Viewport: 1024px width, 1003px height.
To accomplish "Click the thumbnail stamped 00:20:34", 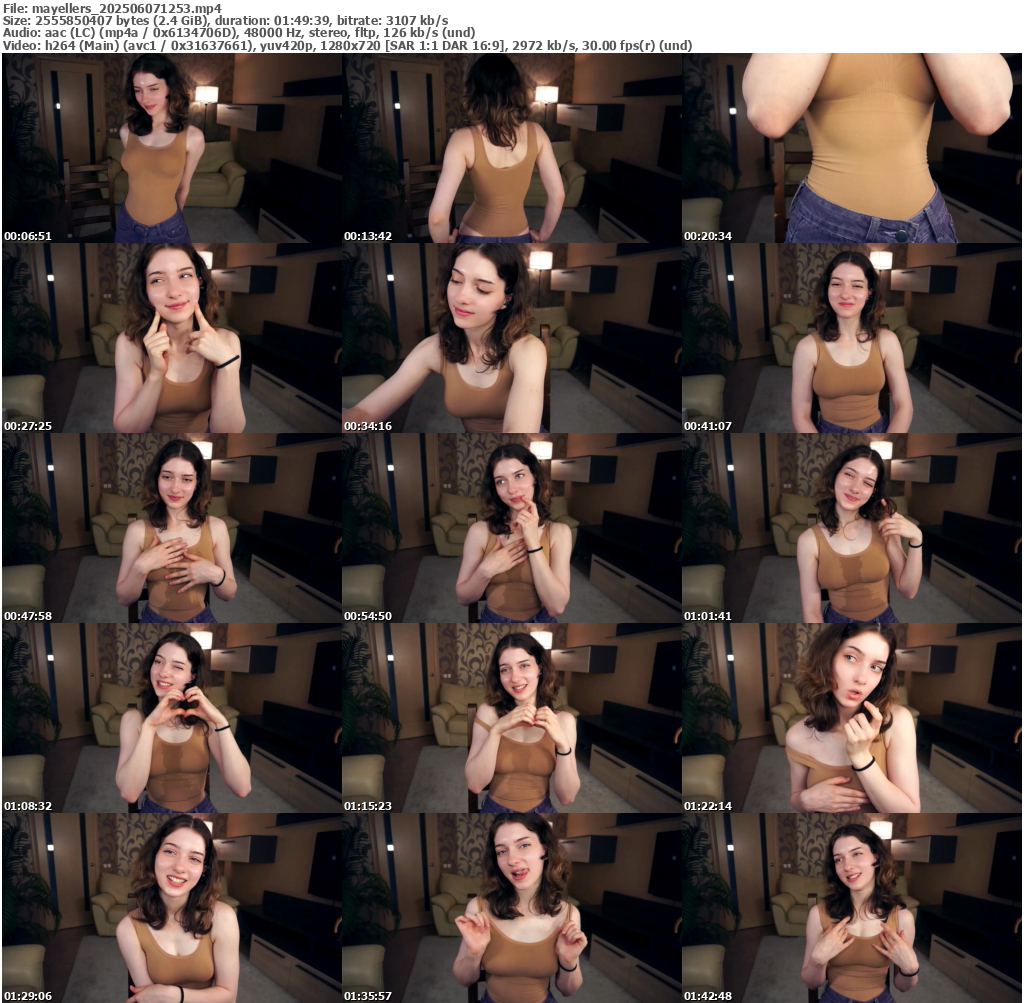I will click(852, 148).
